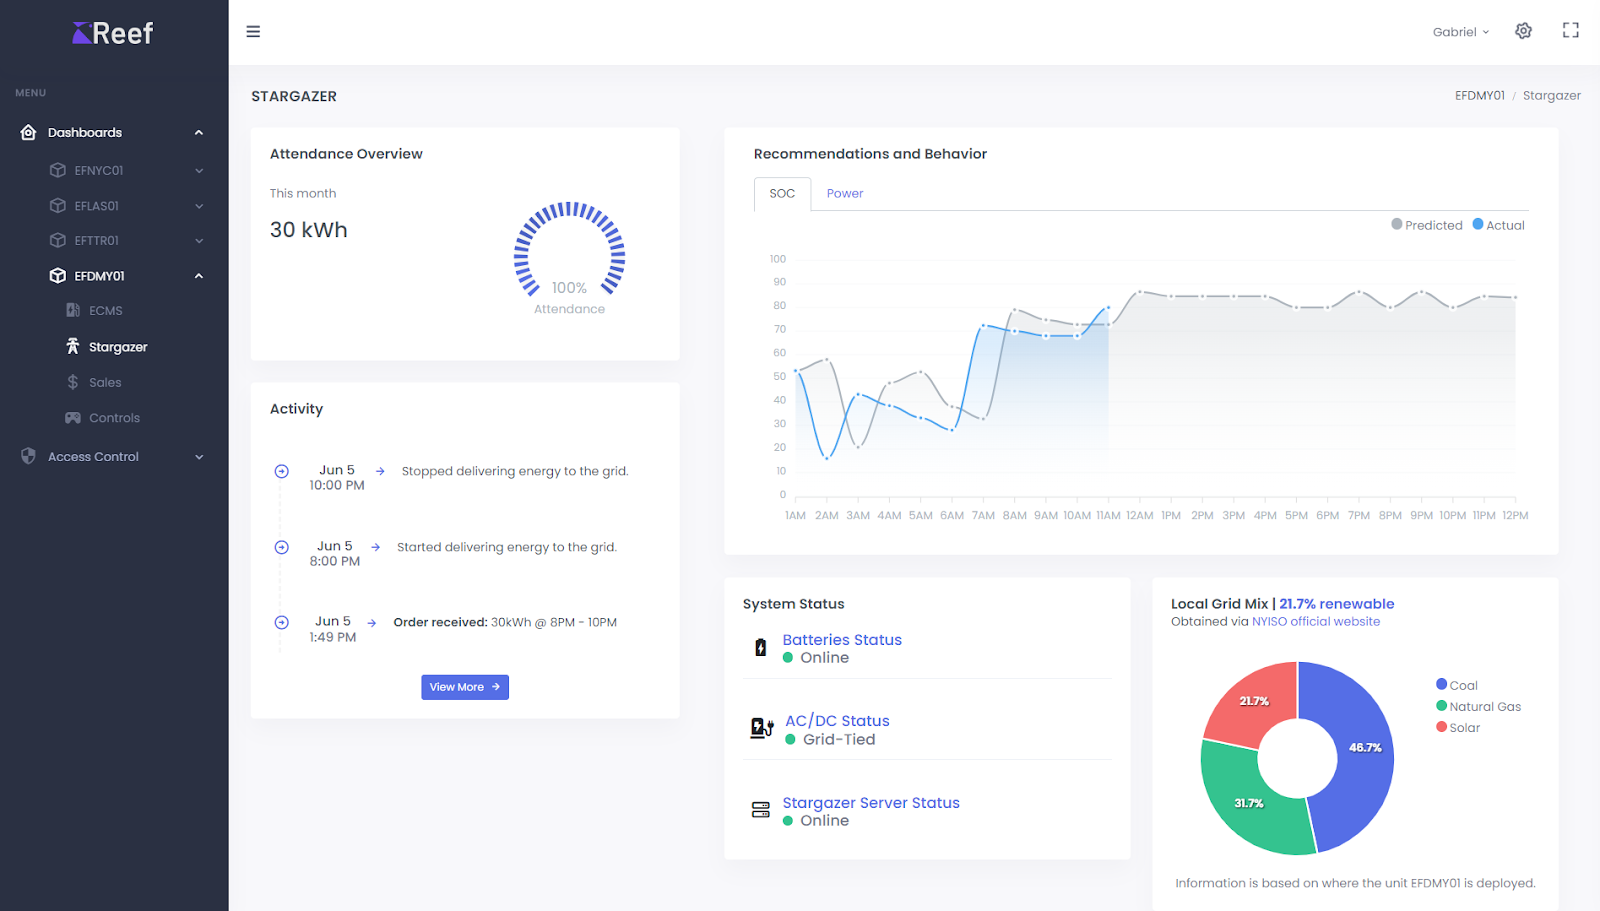Click the View More button
The height and width of the screenshot is (911, 1600).
pyautogui.click(x=465, y=687)
